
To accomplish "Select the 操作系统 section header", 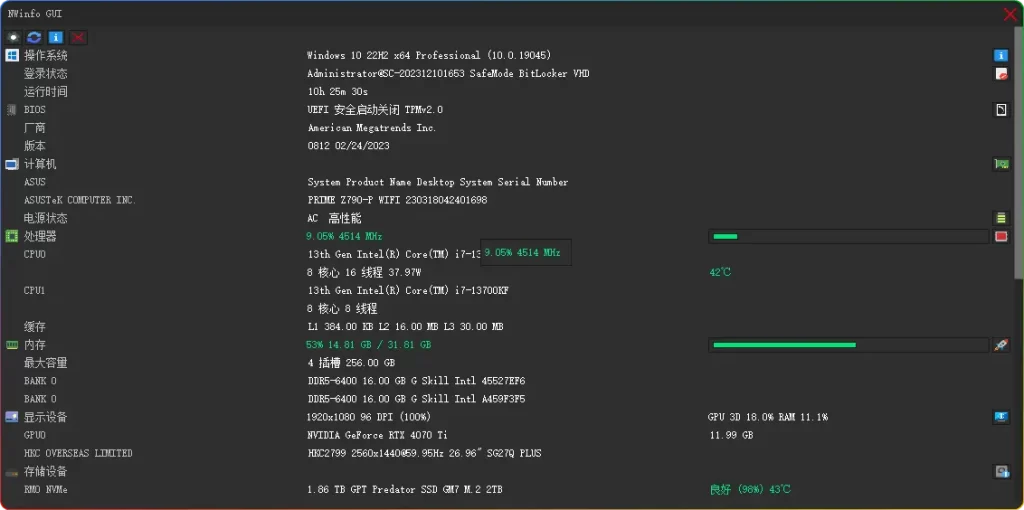I will pyautogui.click(x=46, y=56).
